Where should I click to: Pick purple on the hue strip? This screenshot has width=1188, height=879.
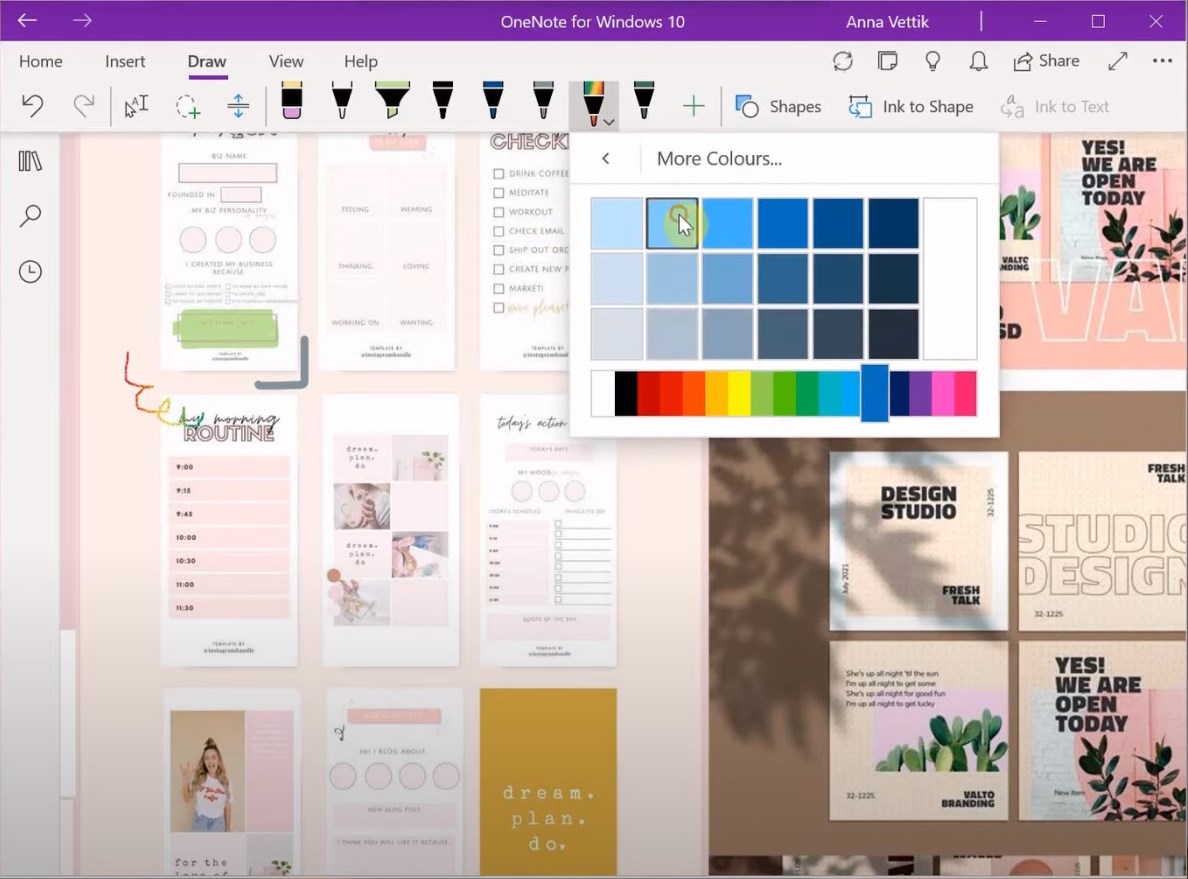921,393
